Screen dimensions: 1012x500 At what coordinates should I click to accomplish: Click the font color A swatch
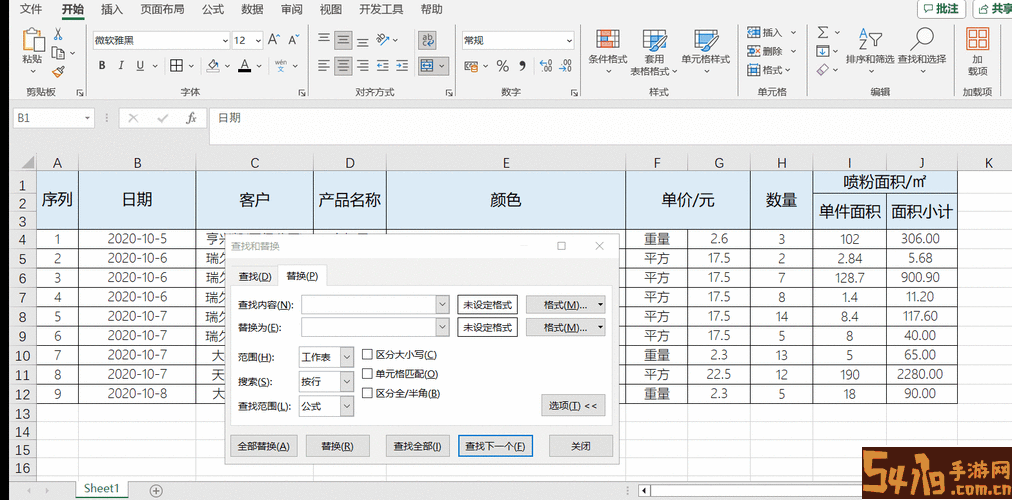pyautogui.click(x=244, y=65)
